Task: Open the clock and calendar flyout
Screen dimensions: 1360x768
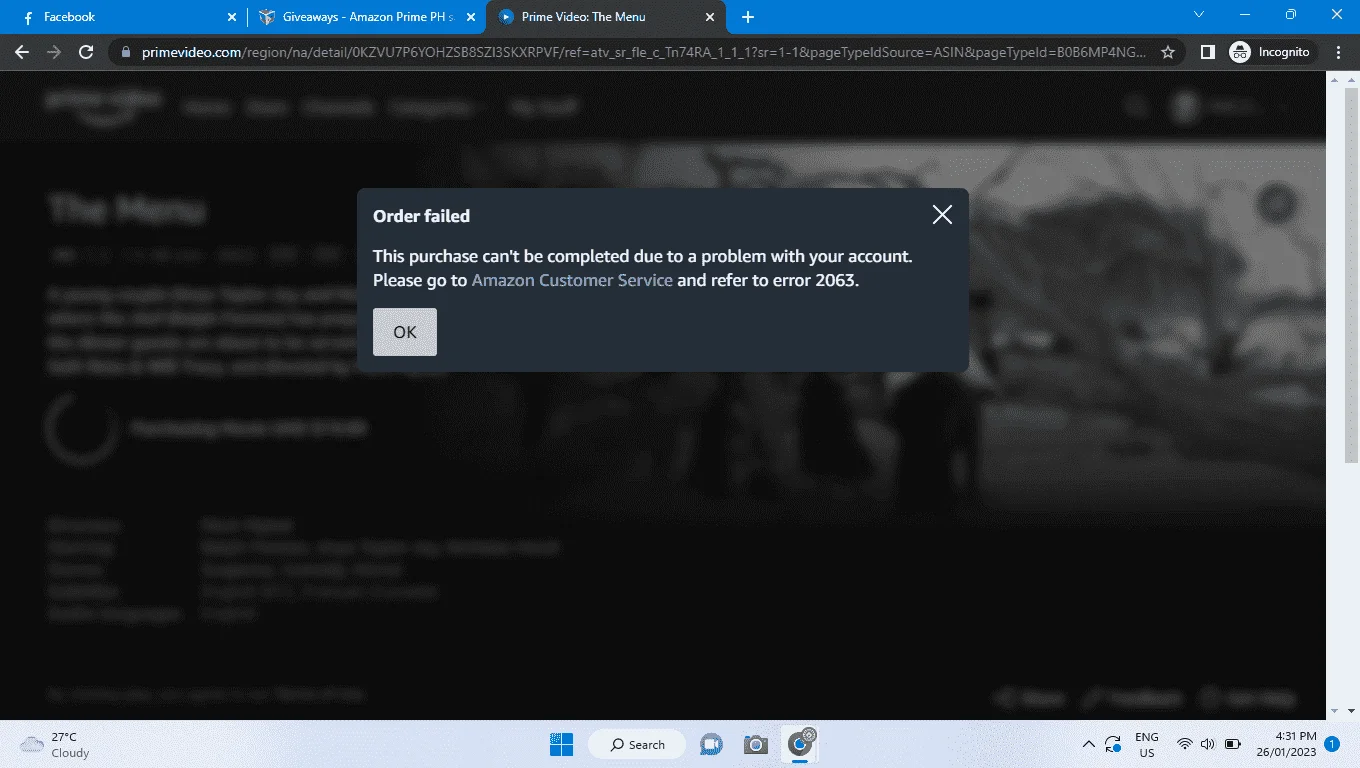Action: [x=1286, y=745]
